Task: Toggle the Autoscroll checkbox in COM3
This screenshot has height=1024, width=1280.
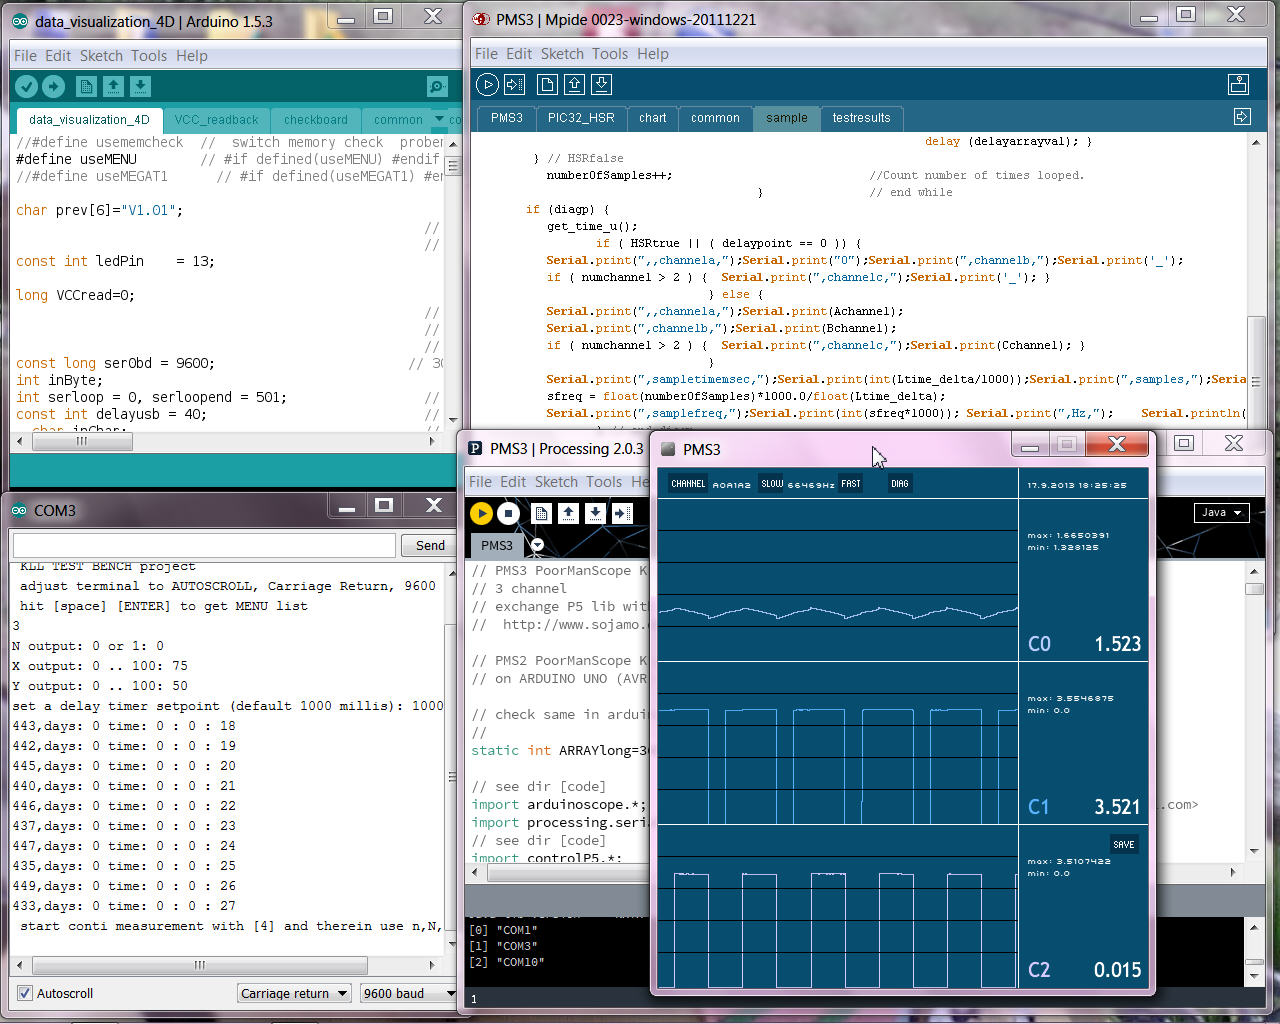Action: coord(25,993)
